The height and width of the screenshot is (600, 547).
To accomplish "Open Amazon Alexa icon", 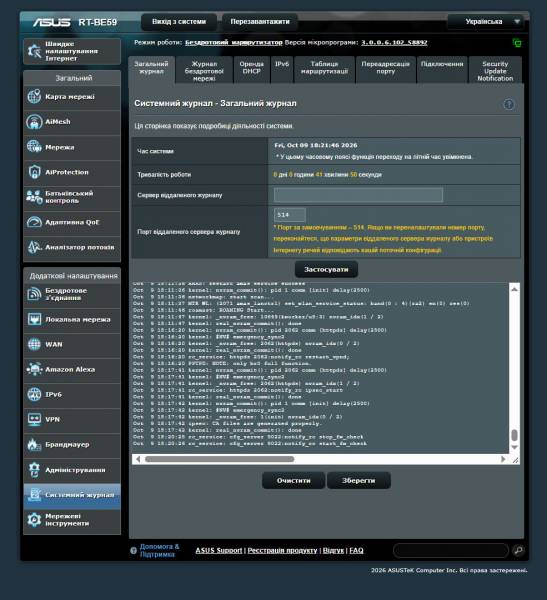I will point(34,369).
